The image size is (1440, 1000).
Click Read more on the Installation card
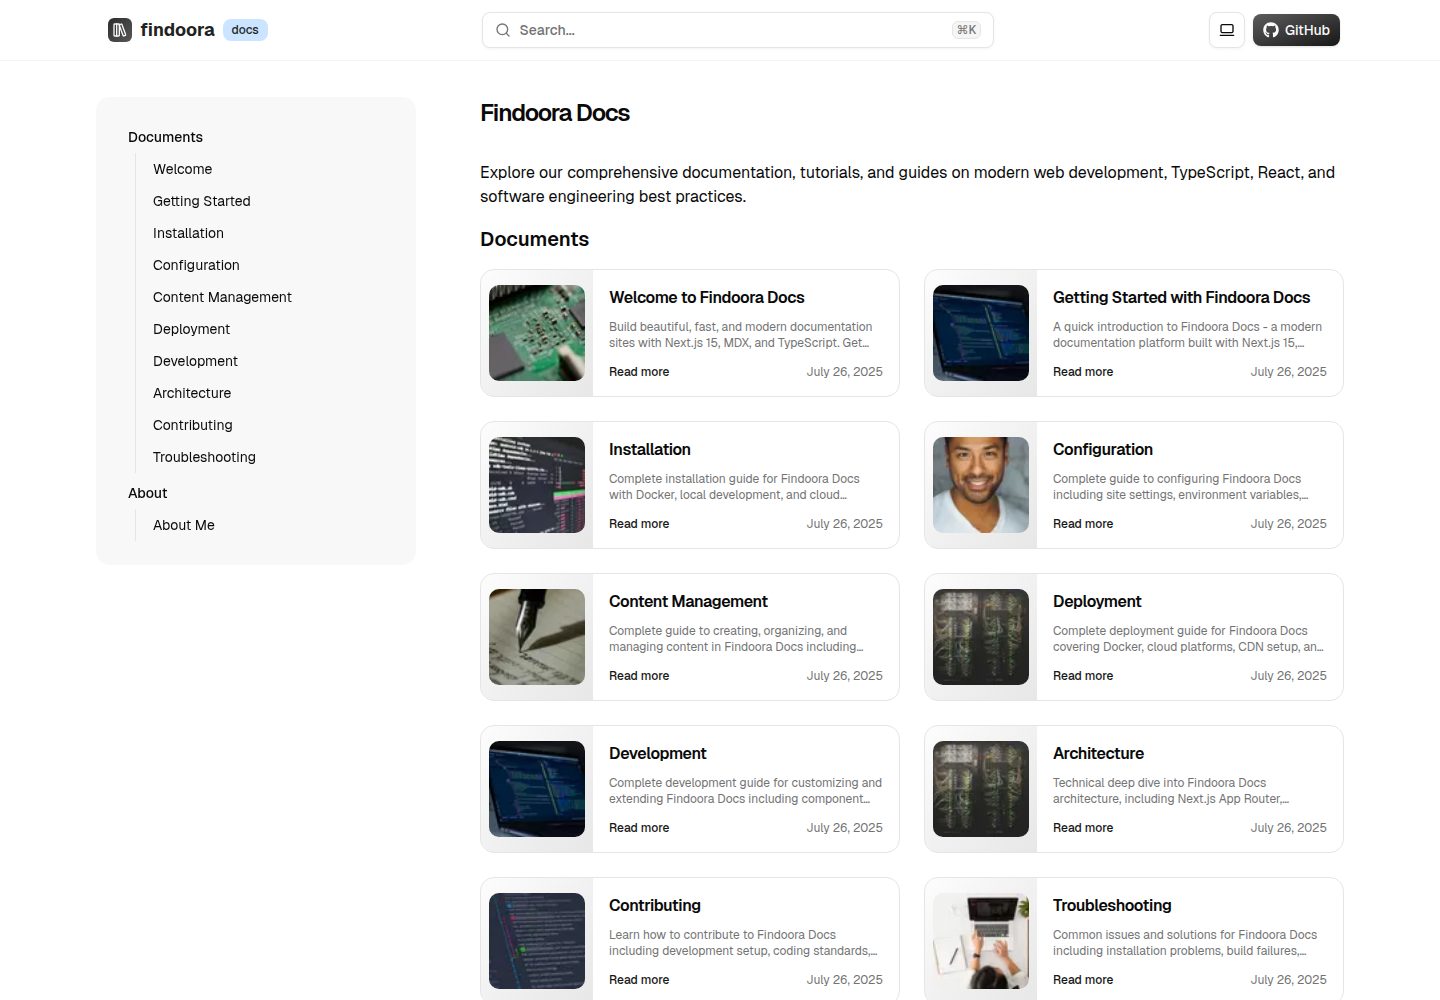coord(639,524)
